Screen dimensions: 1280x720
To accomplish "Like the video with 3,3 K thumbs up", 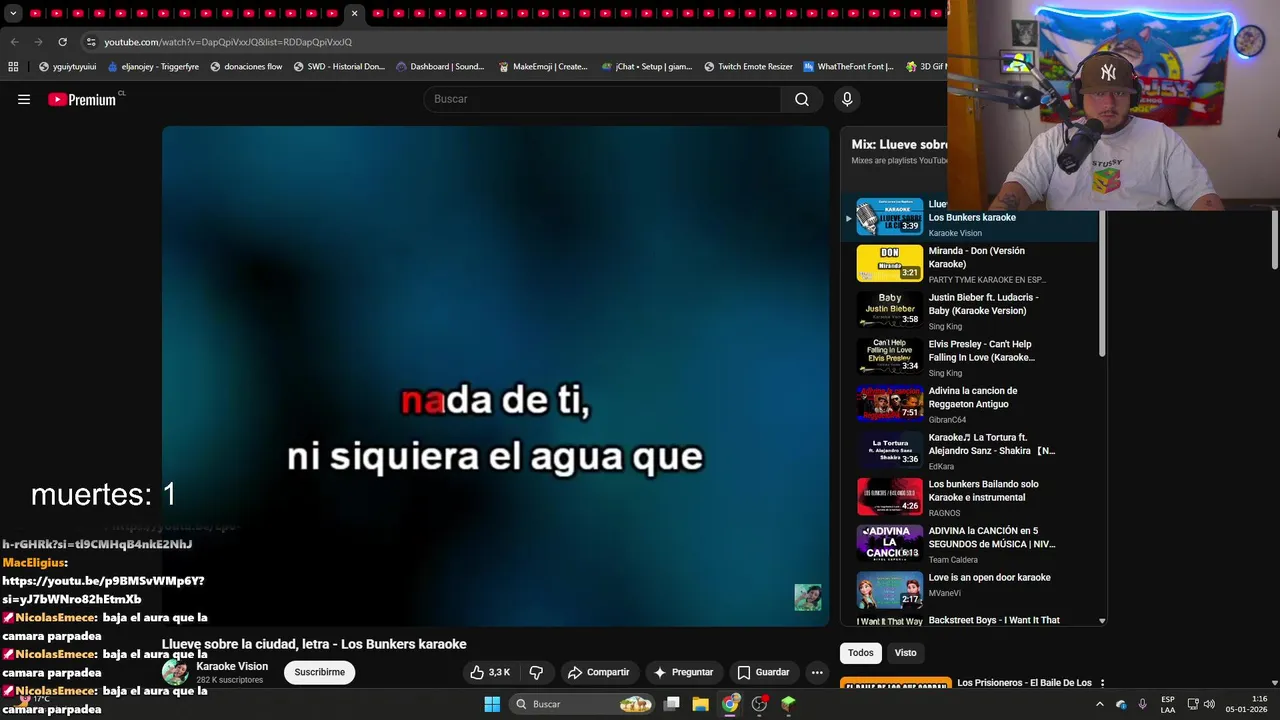I will (x=490, y=672).
